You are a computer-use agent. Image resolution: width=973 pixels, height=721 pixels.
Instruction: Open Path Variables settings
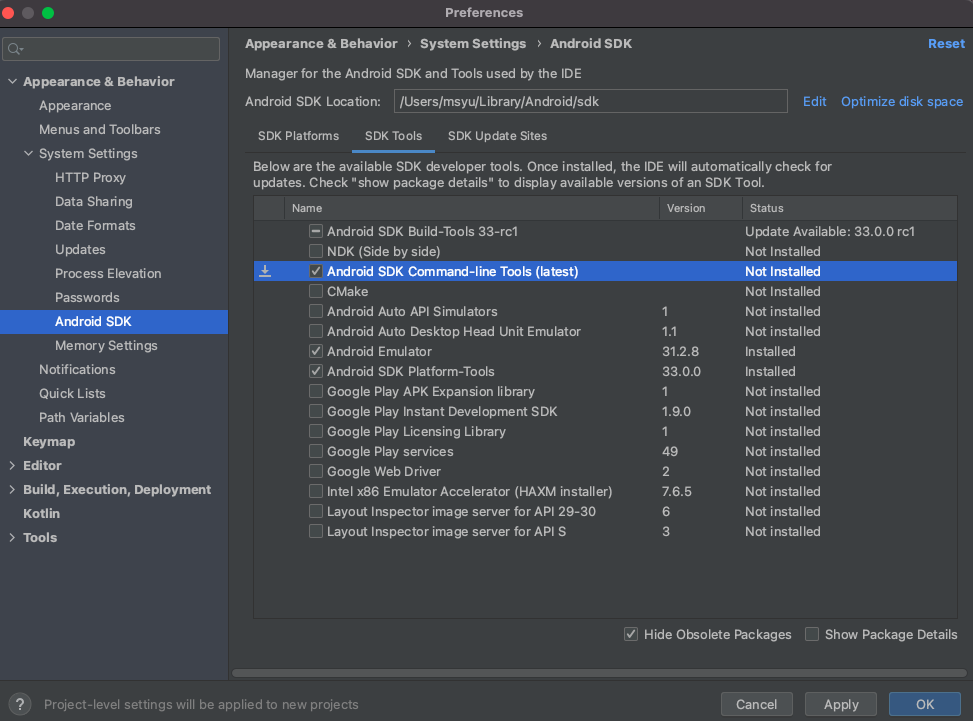82,418
